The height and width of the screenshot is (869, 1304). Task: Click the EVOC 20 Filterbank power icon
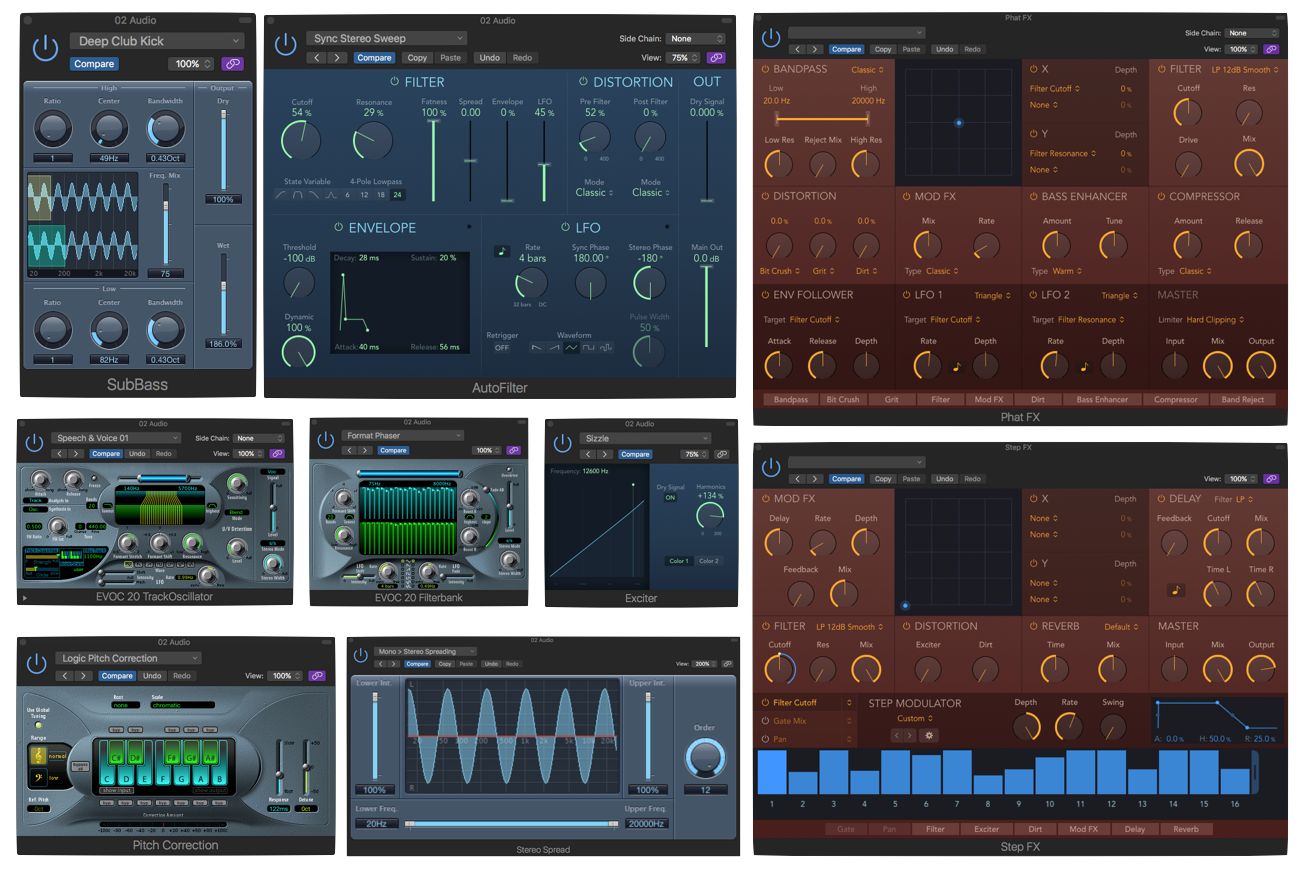[325, 440]
